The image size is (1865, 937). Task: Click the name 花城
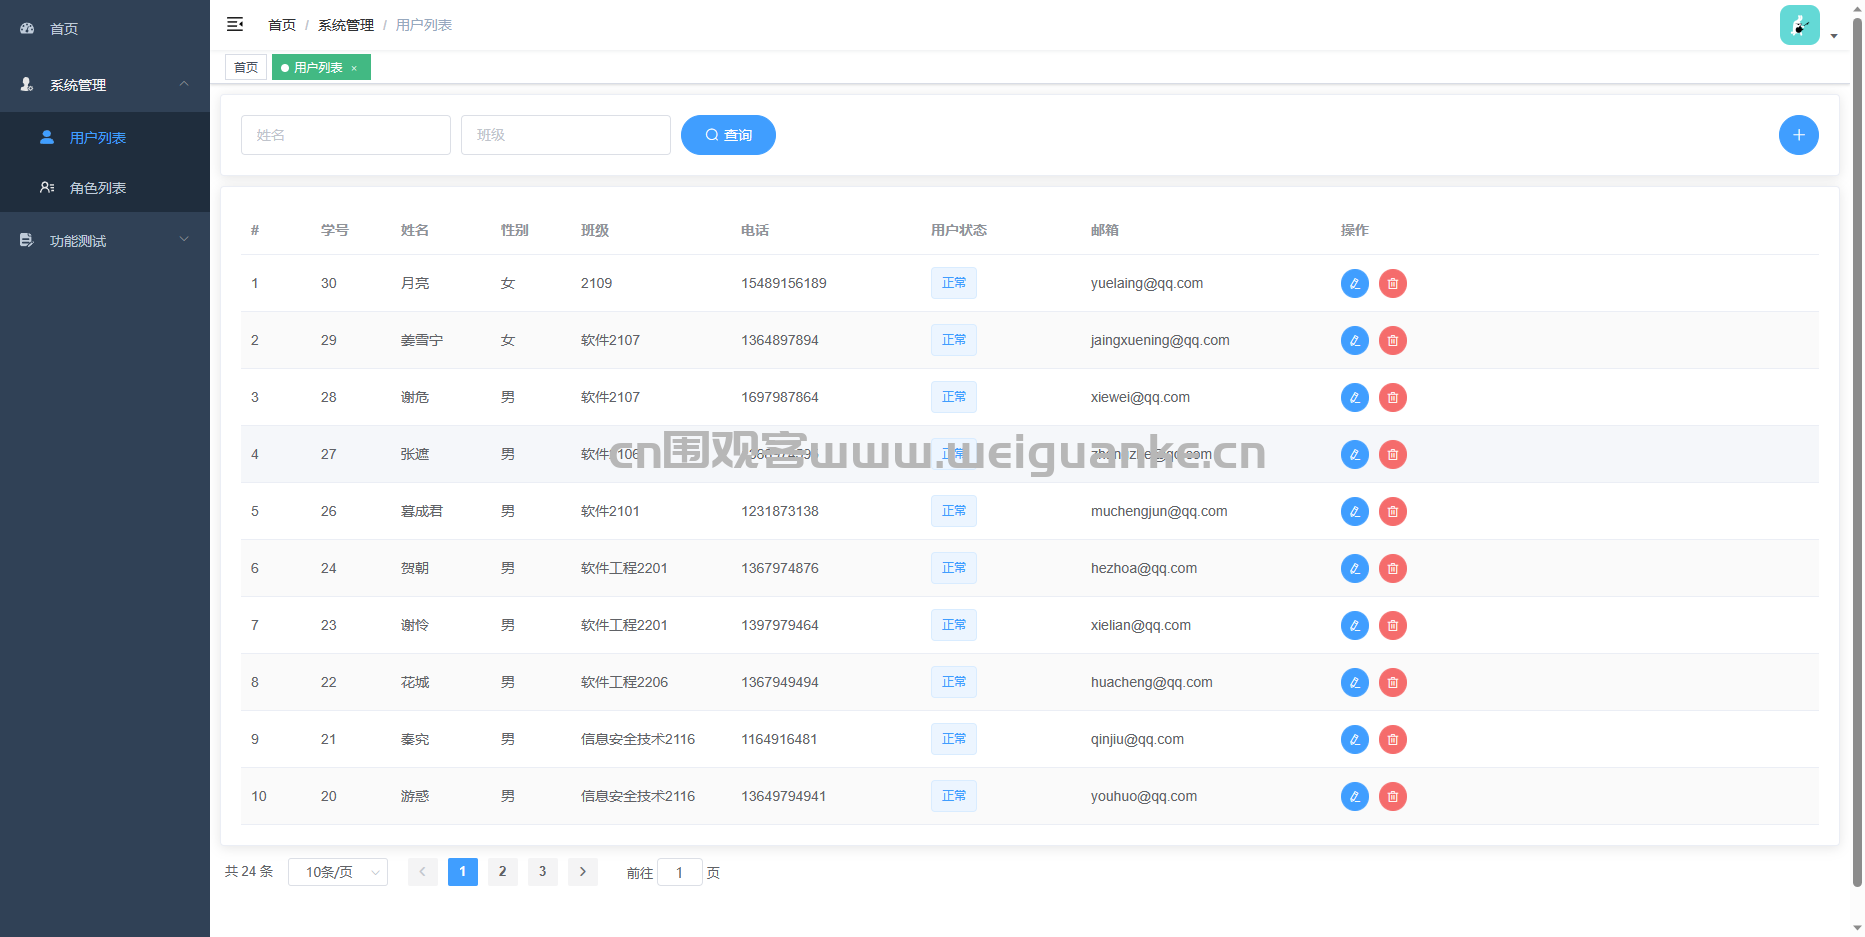pos(415,682)
